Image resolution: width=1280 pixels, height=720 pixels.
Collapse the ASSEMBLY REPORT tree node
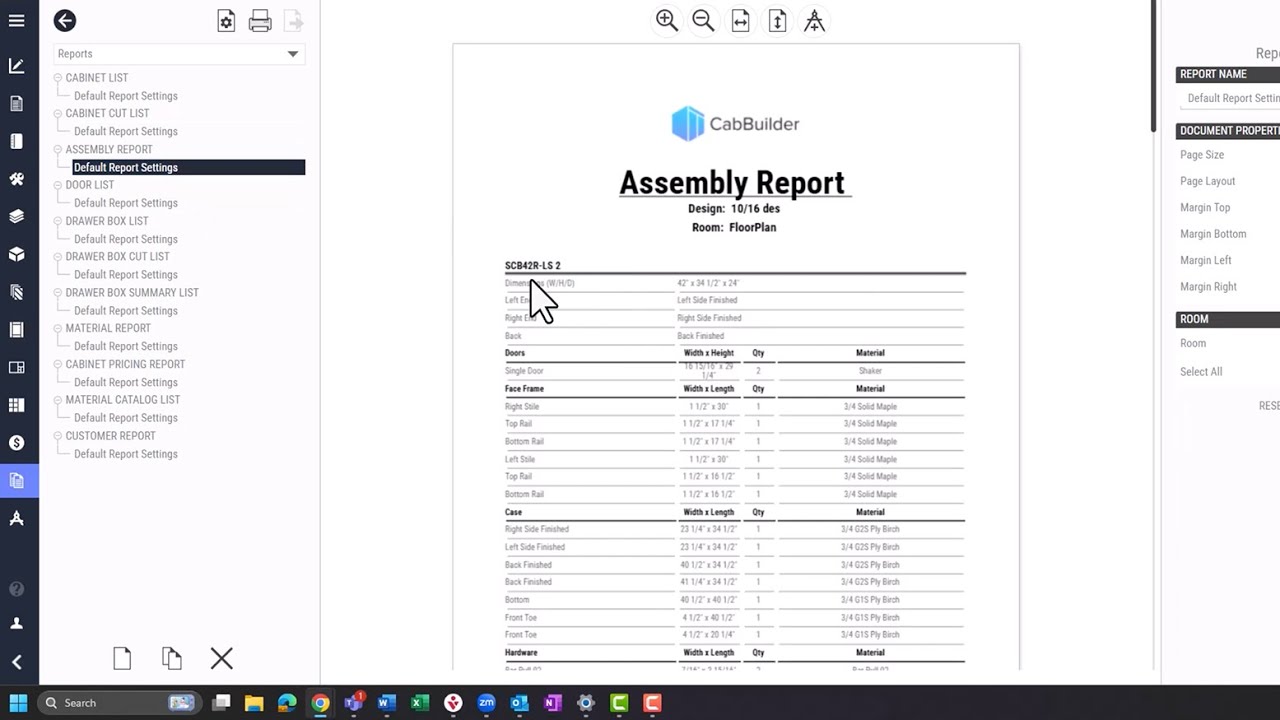coord(57,150)
